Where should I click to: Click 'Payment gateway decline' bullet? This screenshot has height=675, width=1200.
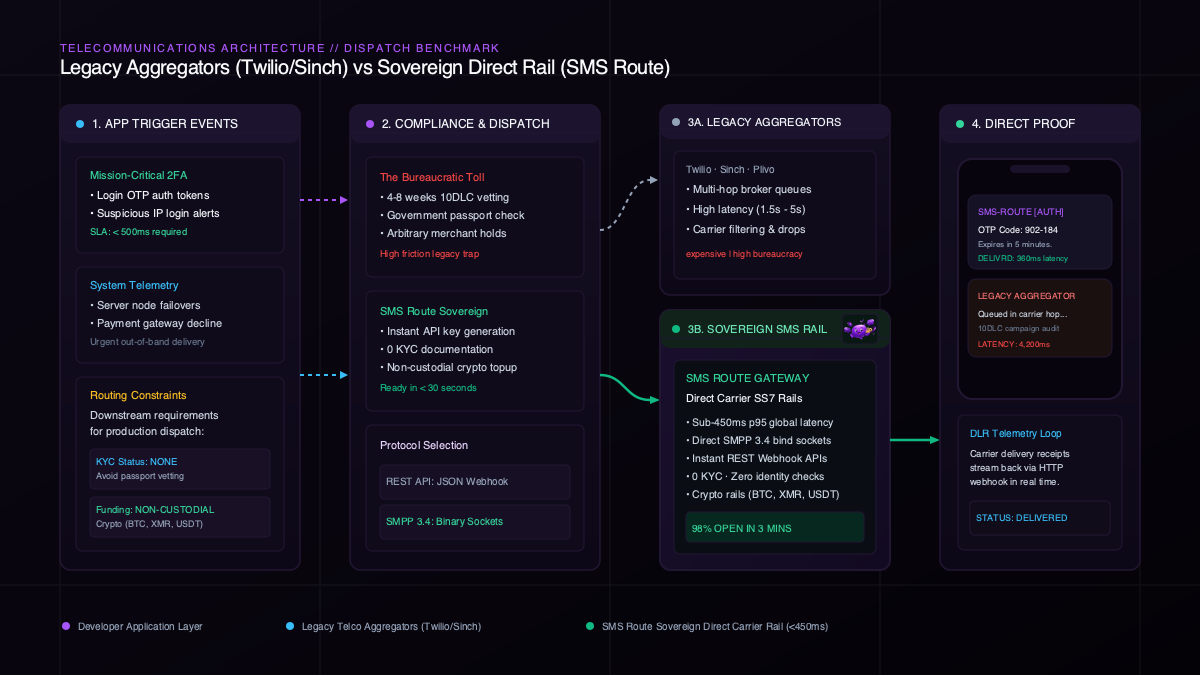point(156,323)
